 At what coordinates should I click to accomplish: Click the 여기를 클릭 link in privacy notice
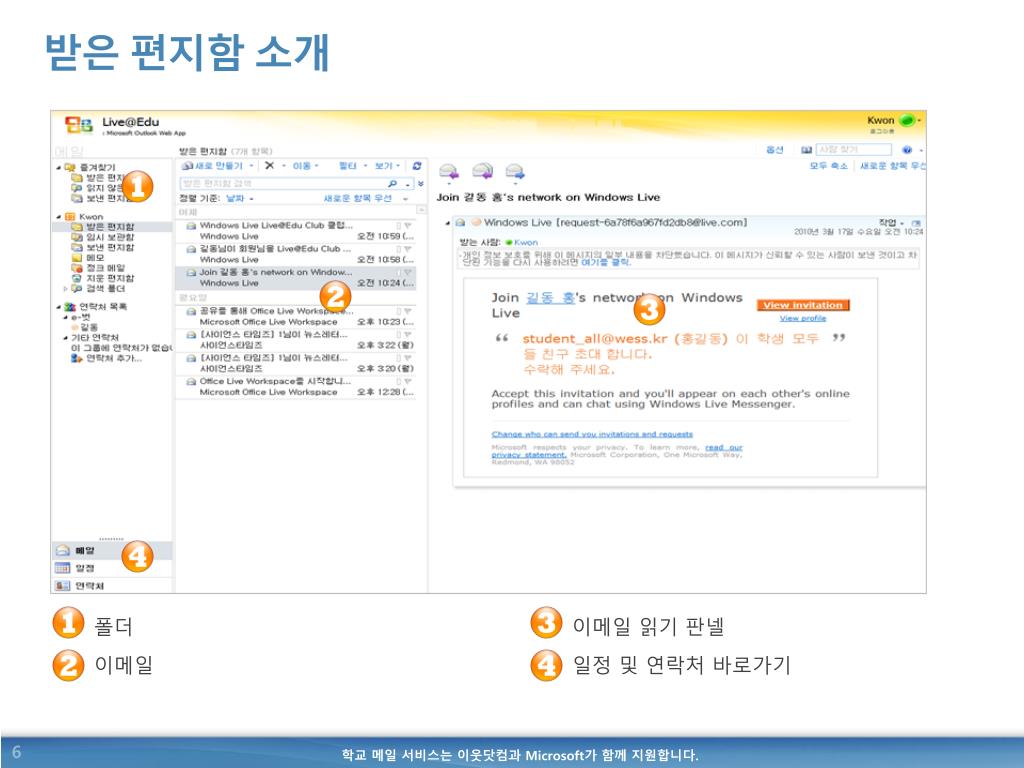click(606, 263)
